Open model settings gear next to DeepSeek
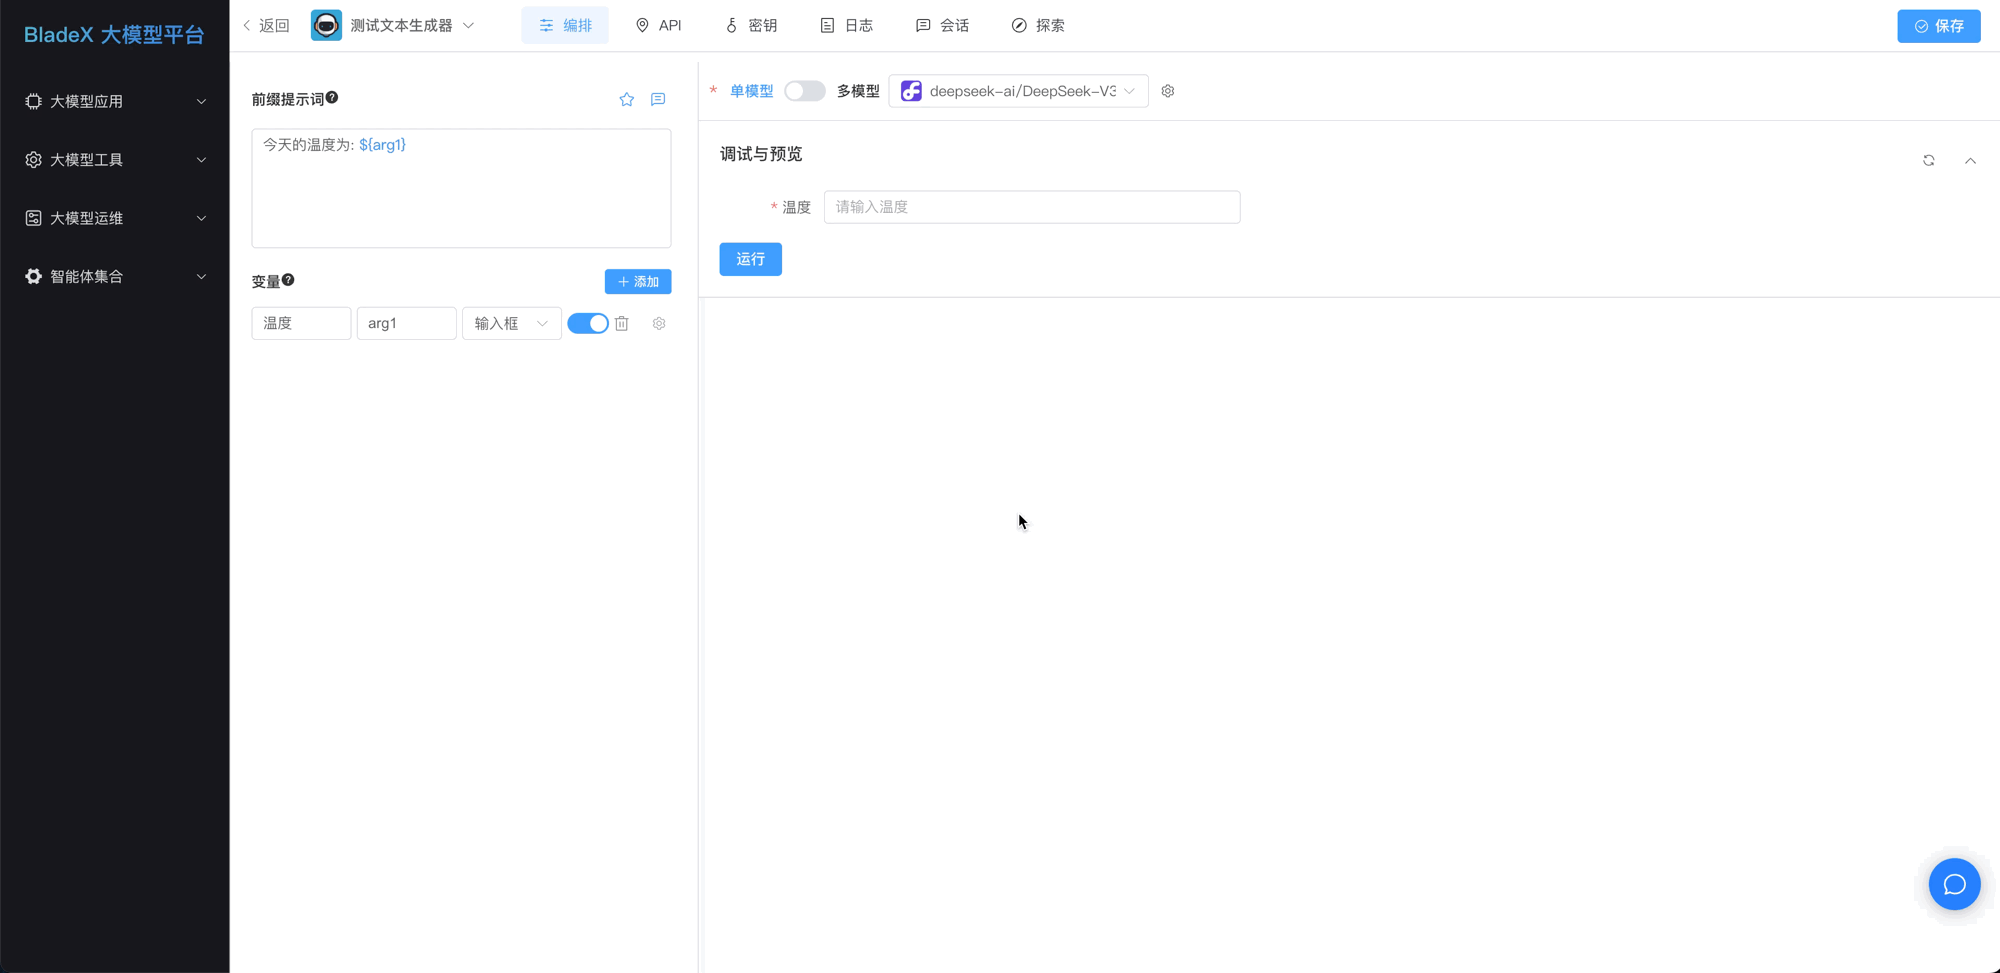2000x973 pixels. click(1167, 91)
